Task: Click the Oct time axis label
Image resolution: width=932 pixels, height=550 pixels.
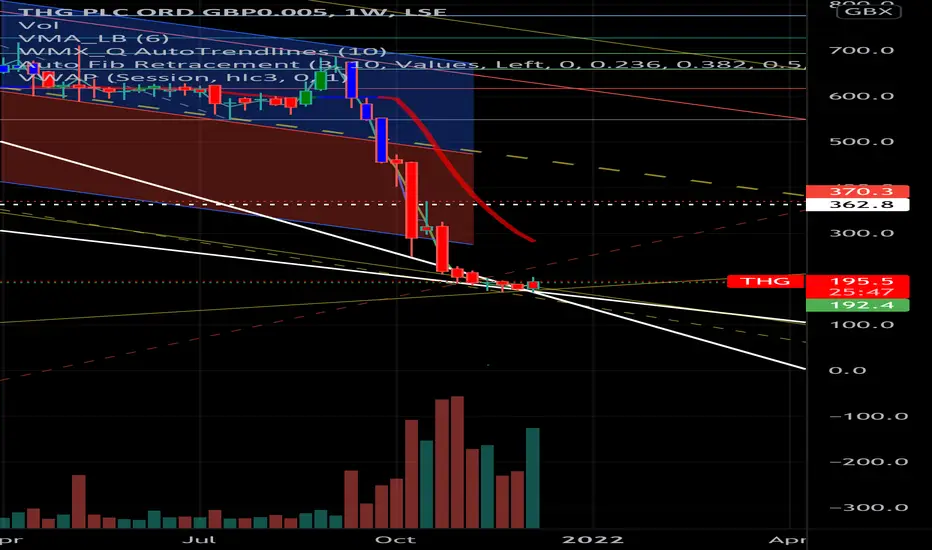Action: [x=395, y=540]
